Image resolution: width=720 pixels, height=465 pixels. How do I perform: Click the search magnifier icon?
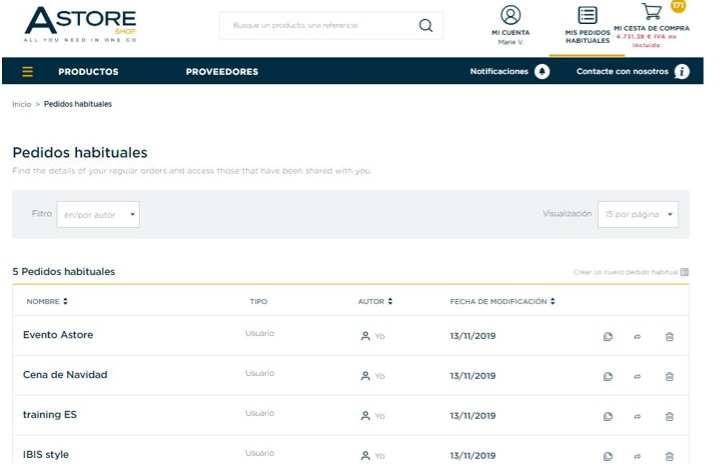(426, 25)
